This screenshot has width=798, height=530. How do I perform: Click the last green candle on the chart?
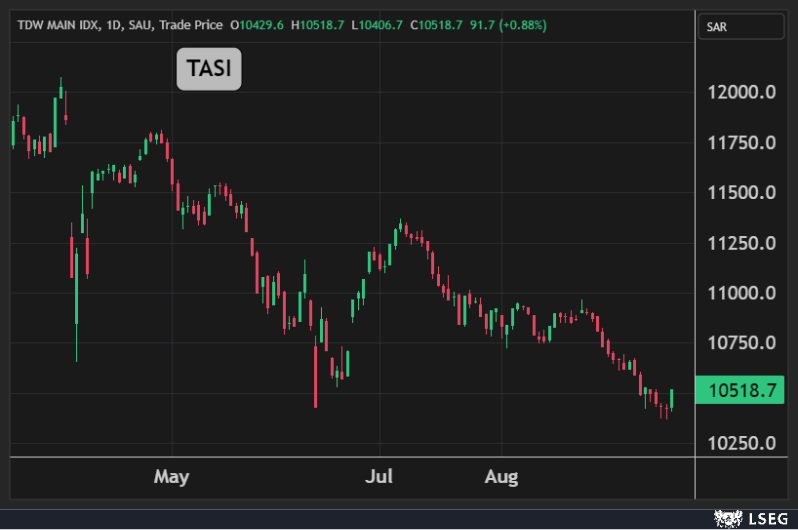pyautogui.click(x=672, y=399)
